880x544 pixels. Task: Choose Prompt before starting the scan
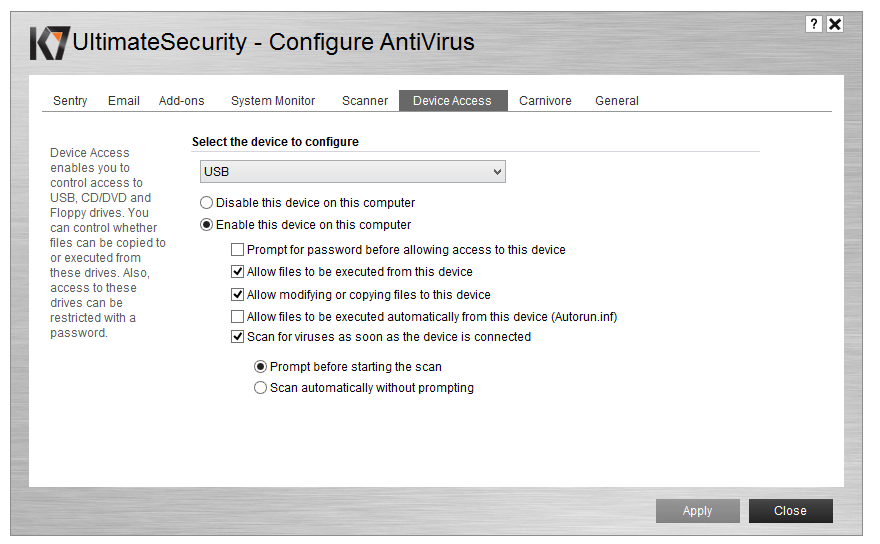coord(261,367)
